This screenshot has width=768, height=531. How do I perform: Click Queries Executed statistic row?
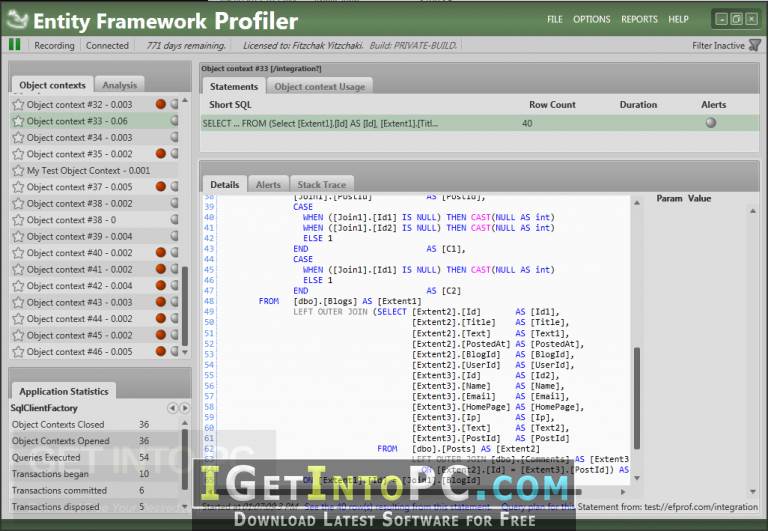(x=95, y=458)
